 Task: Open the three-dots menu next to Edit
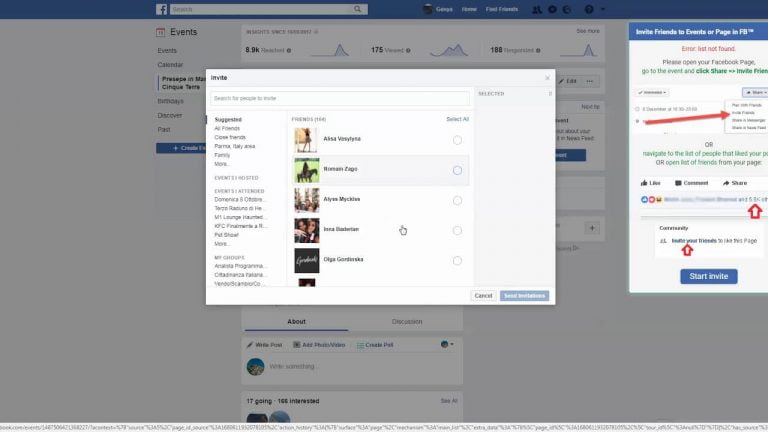(x=590, y=81)
